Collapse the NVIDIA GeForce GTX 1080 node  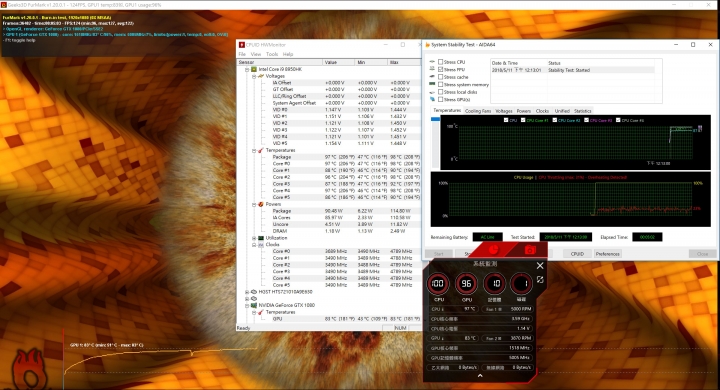[247, 305]
